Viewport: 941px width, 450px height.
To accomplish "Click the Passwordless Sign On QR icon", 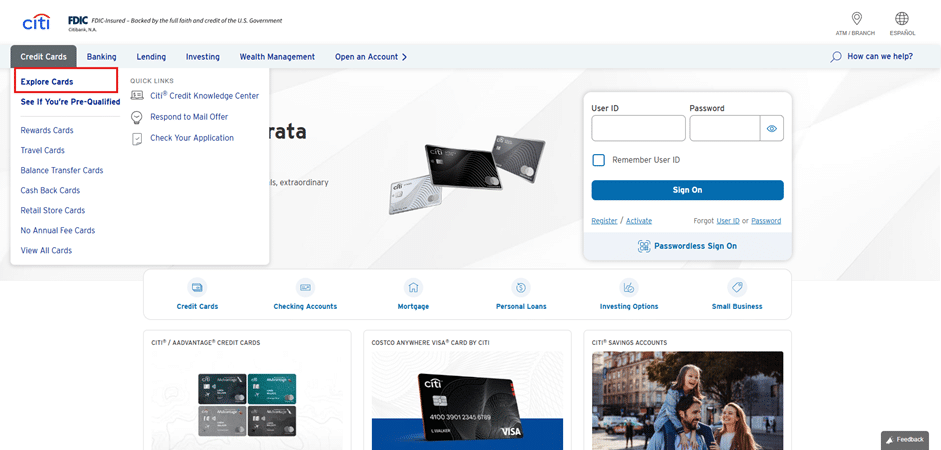I will [644, 246].
